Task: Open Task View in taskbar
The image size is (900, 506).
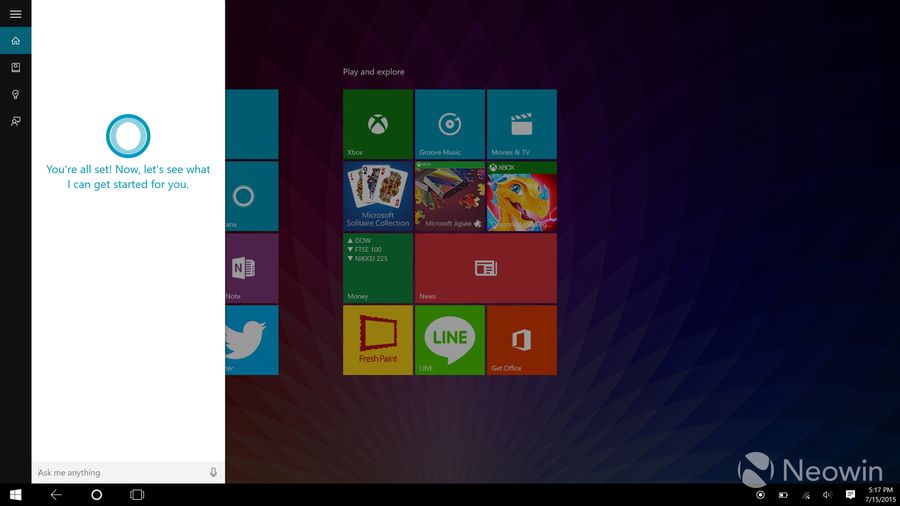Action: 137,495
